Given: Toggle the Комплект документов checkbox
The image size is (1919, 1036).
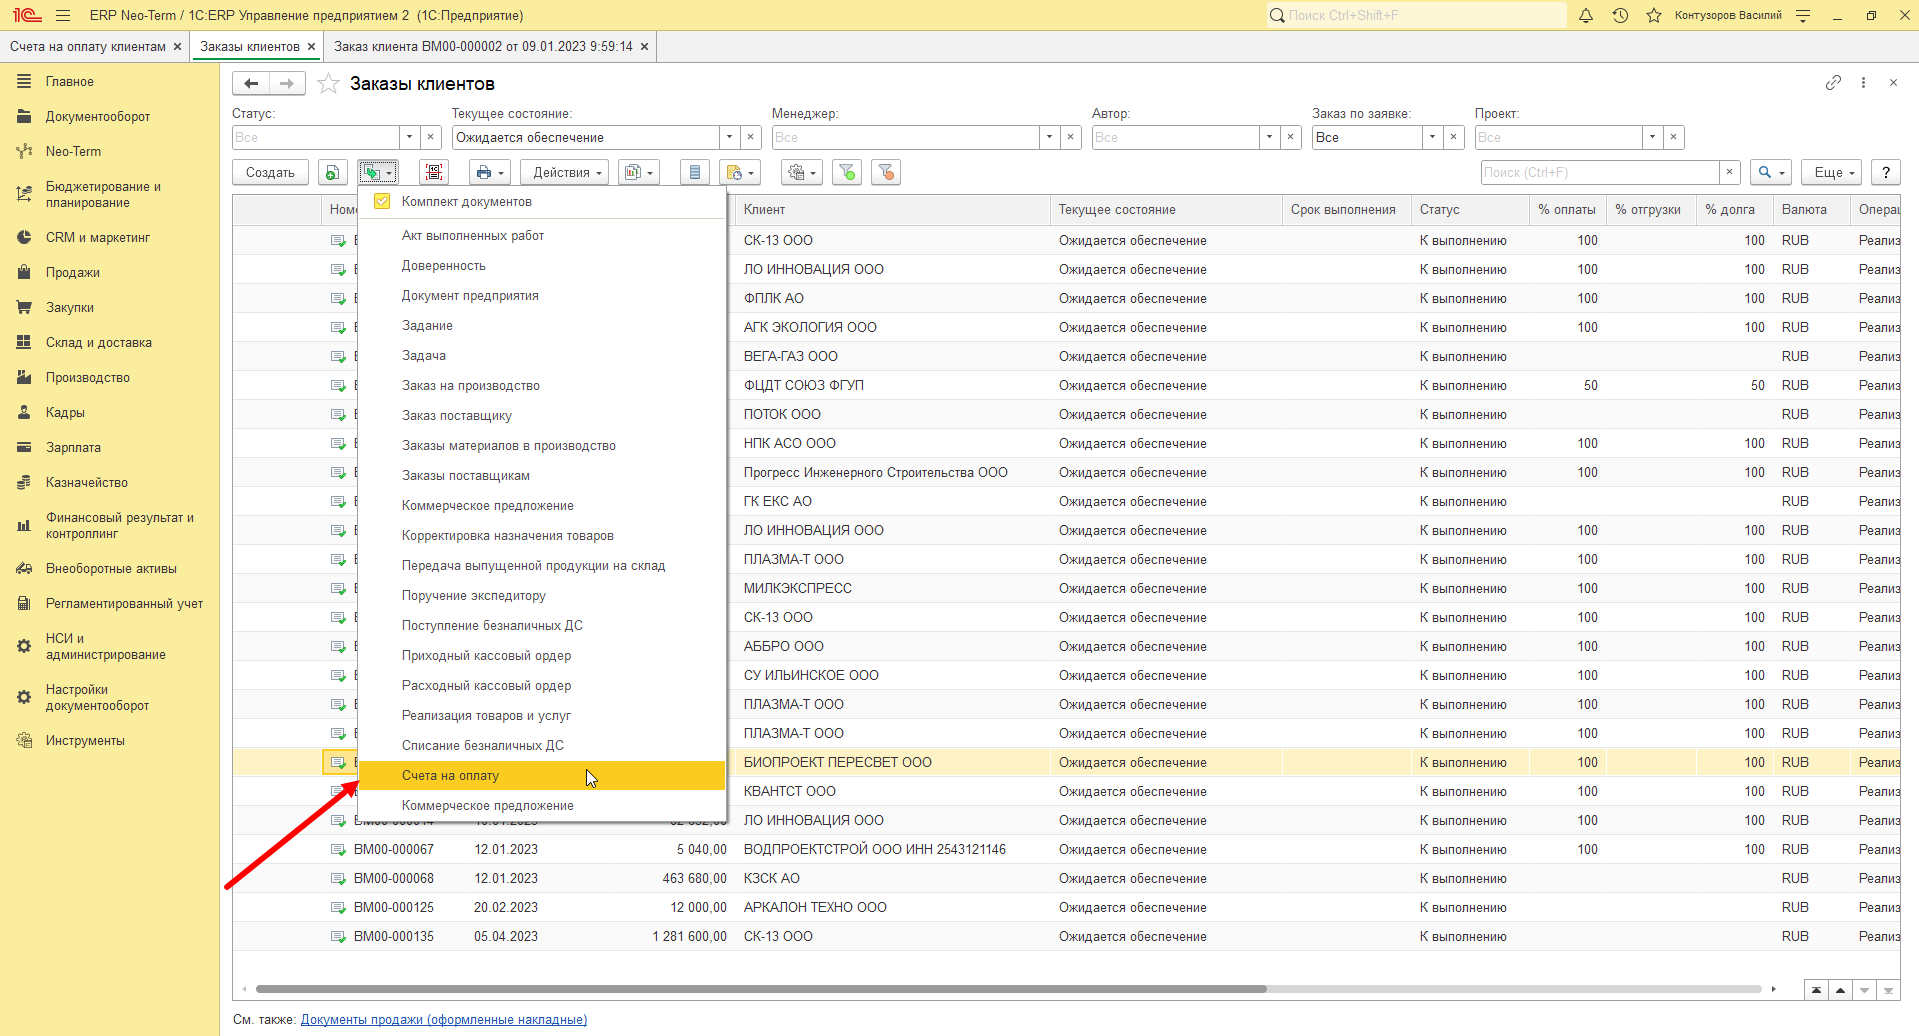Looking at the screenshot, I should tap(382, 202).
